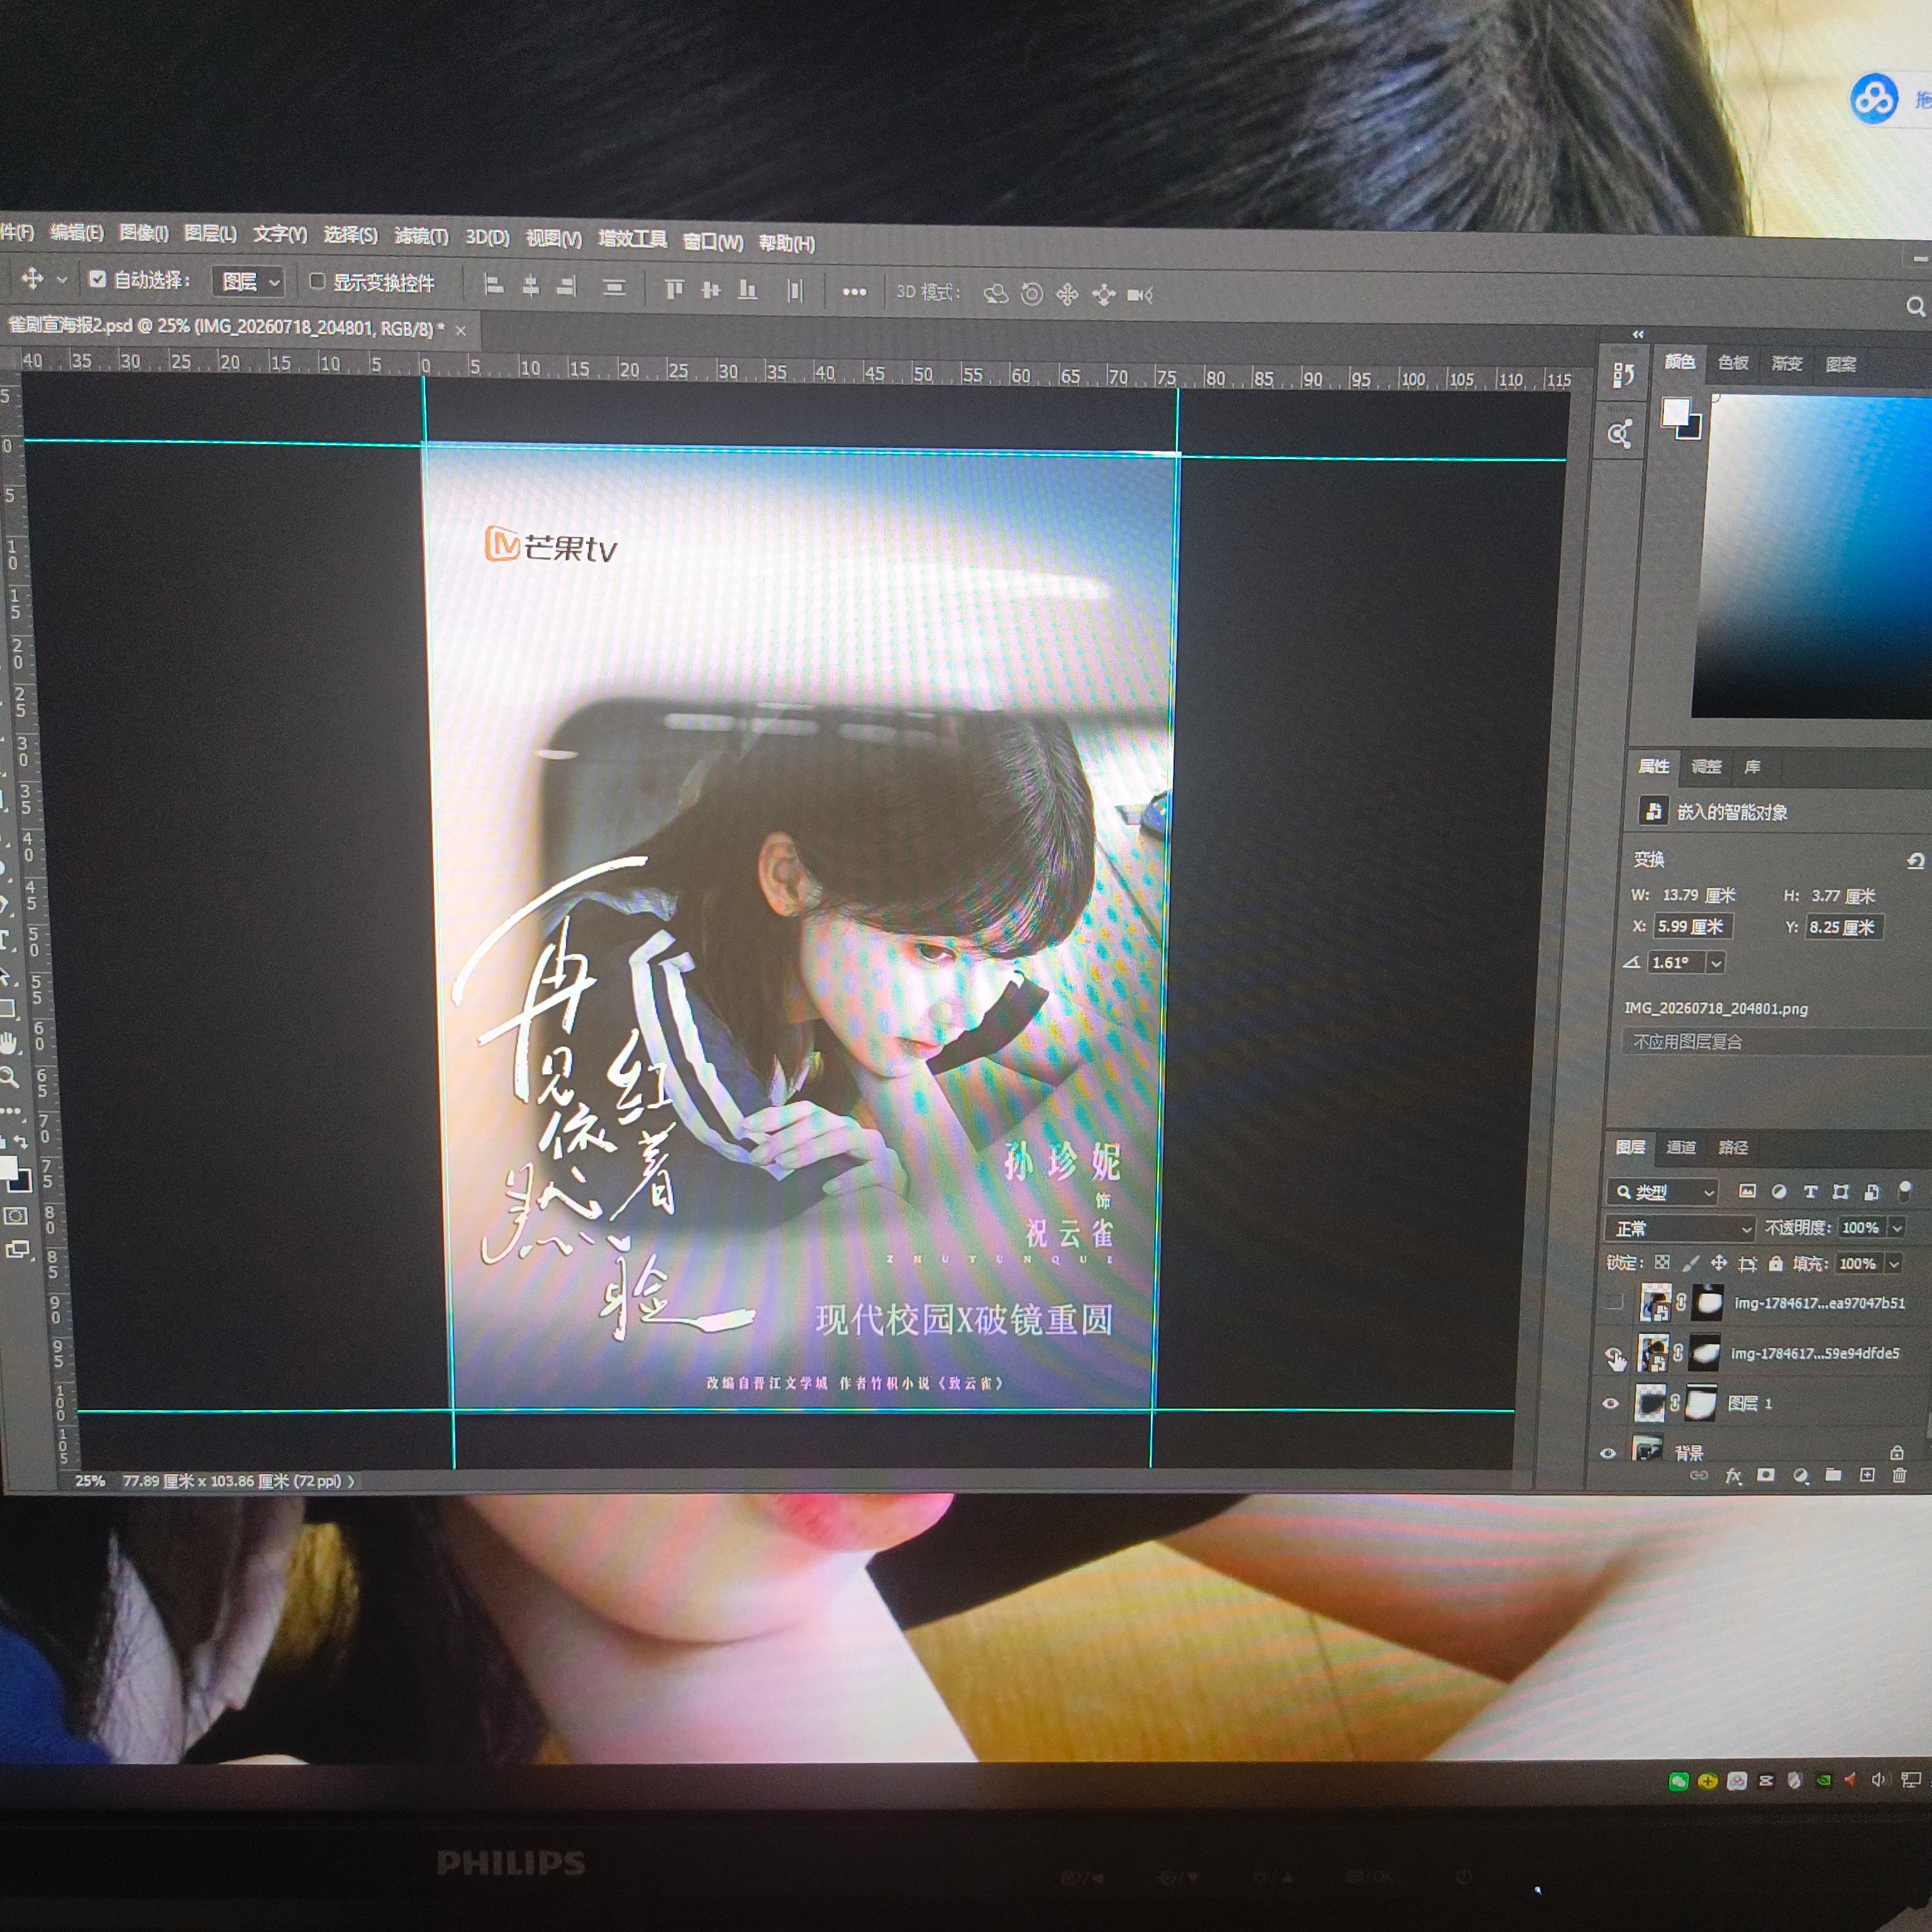Open the 滤镜(T) menu
Viewport: 1932px width, 1932px height.
421,236
